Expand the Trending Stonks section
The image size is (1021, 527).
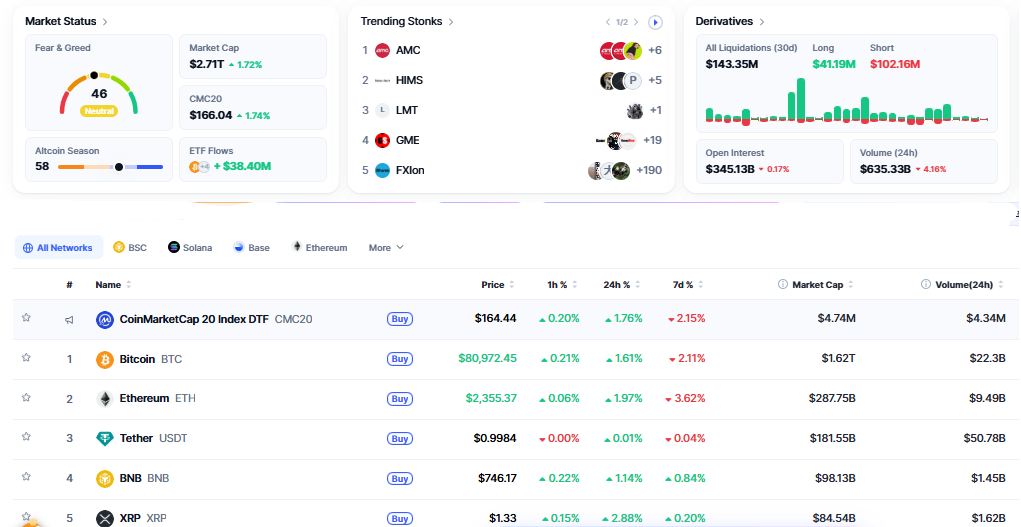(x=407, y=21)
